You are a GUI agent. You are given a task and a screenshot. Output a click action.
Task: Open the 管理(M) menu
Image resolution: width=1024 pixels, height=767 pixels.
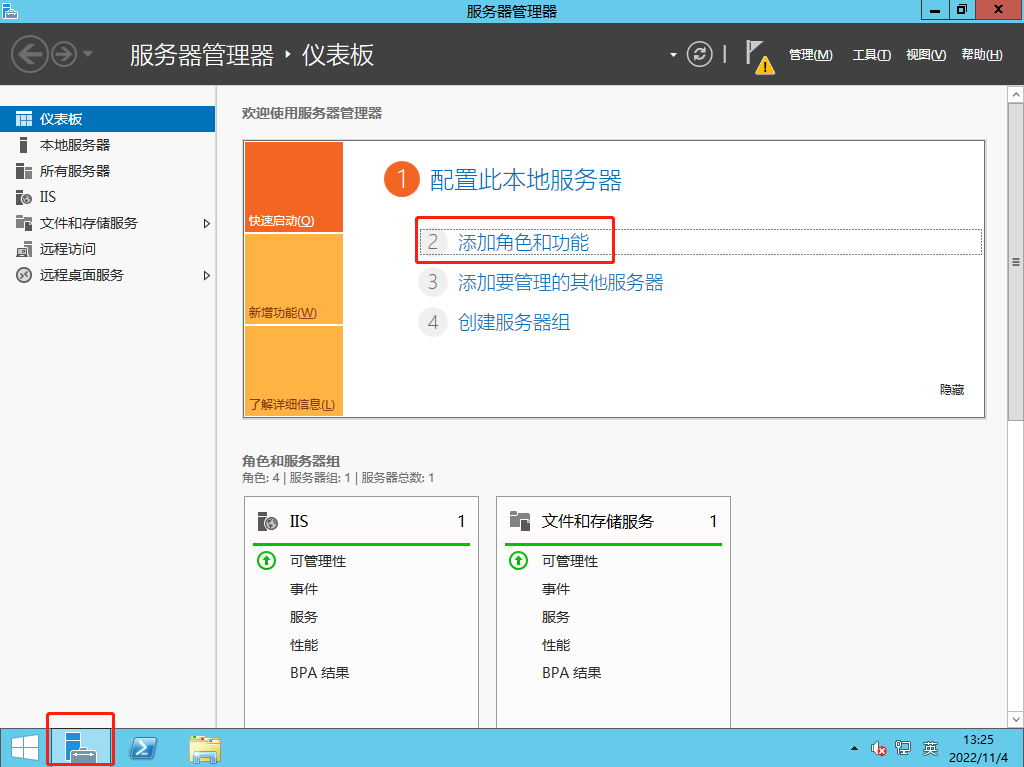click(811, 55)
